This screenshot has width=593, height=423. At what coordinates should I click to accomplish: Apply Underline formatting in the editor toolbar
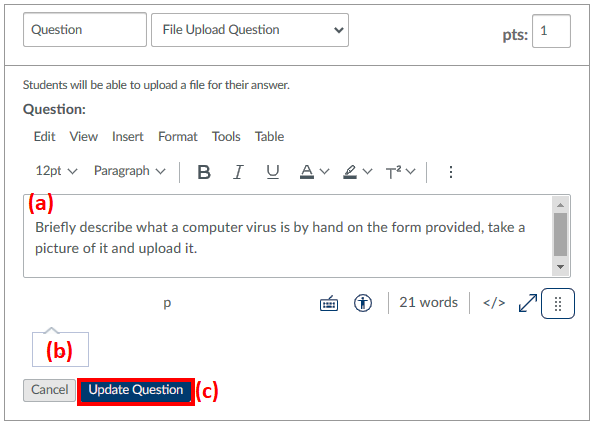click(272, 172)
